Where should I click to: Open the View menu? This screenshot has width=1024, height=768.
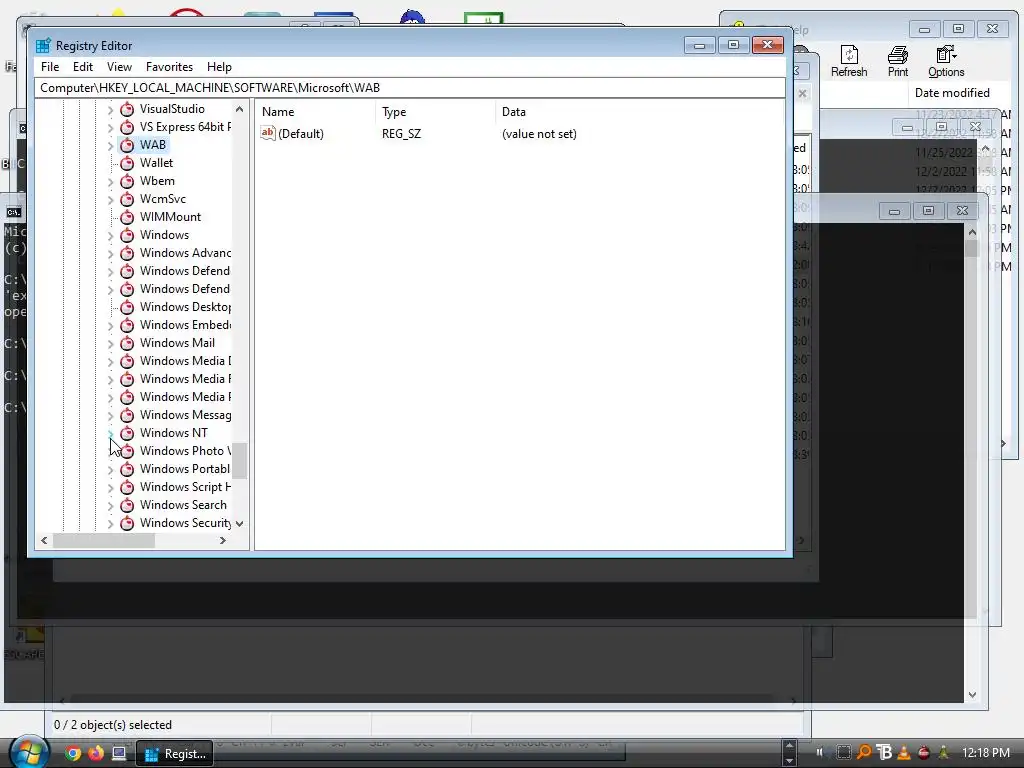pos(120,67)
